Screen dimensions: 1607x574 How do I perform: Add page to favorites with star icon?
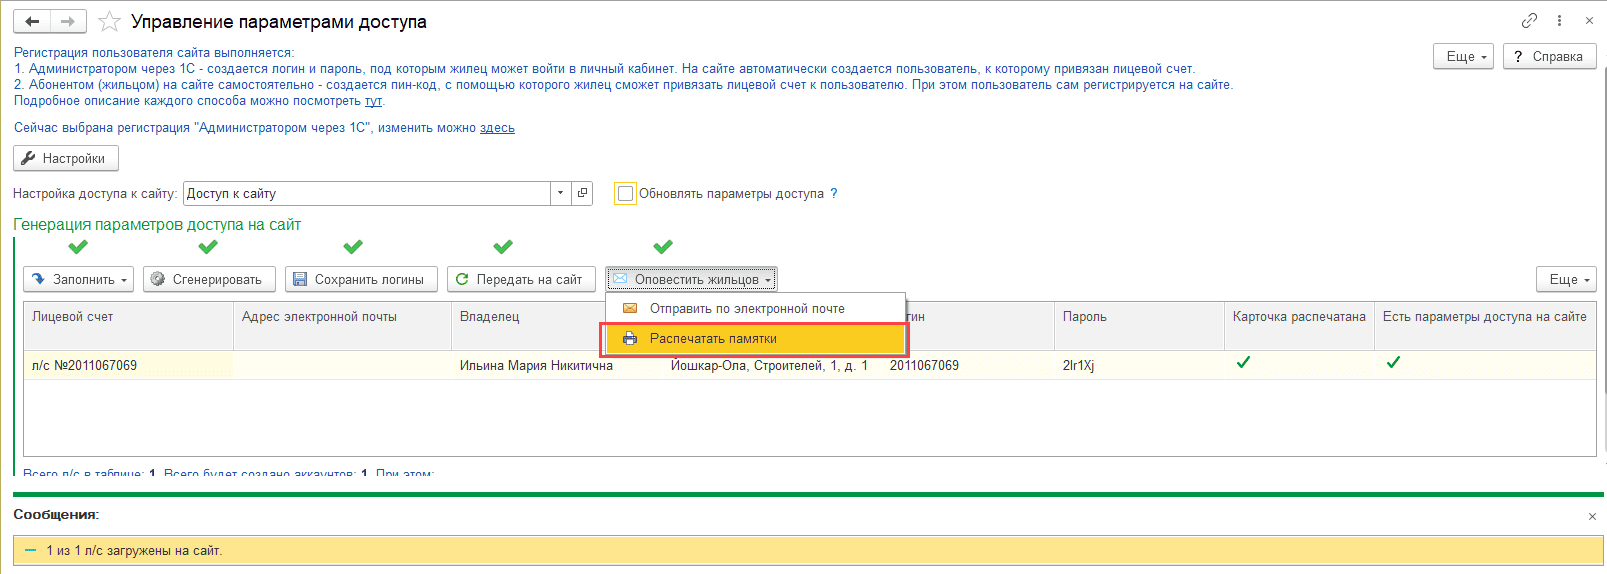[x=110, y=22]
